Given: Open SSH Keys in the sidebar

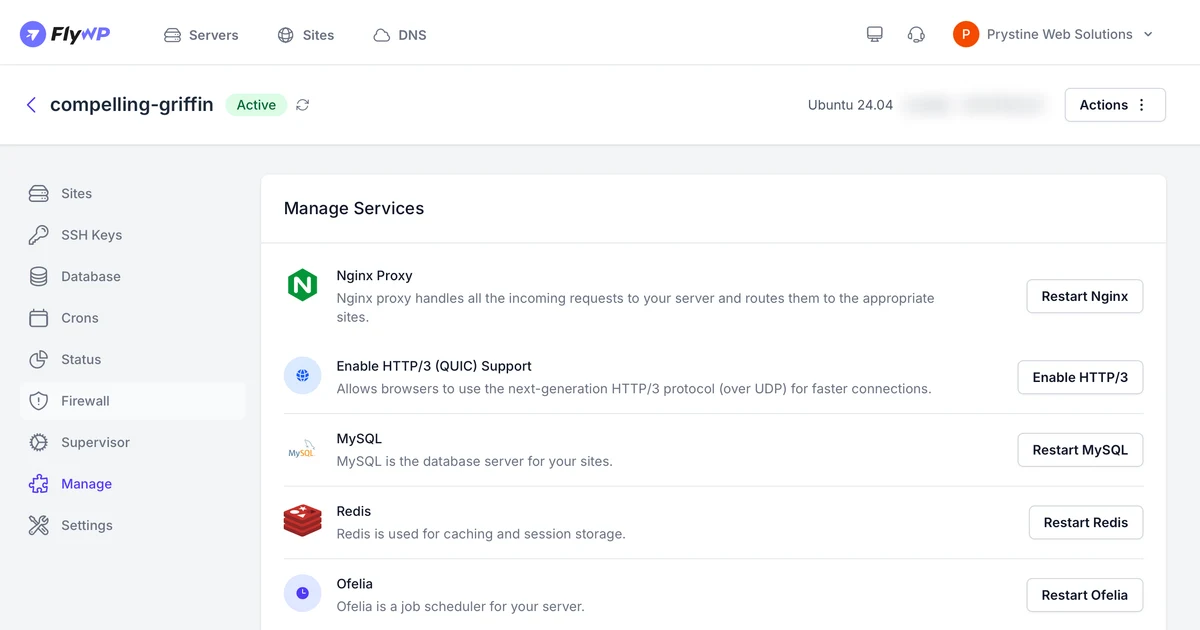Looking at the screenshot, I should tap(132, 235).
